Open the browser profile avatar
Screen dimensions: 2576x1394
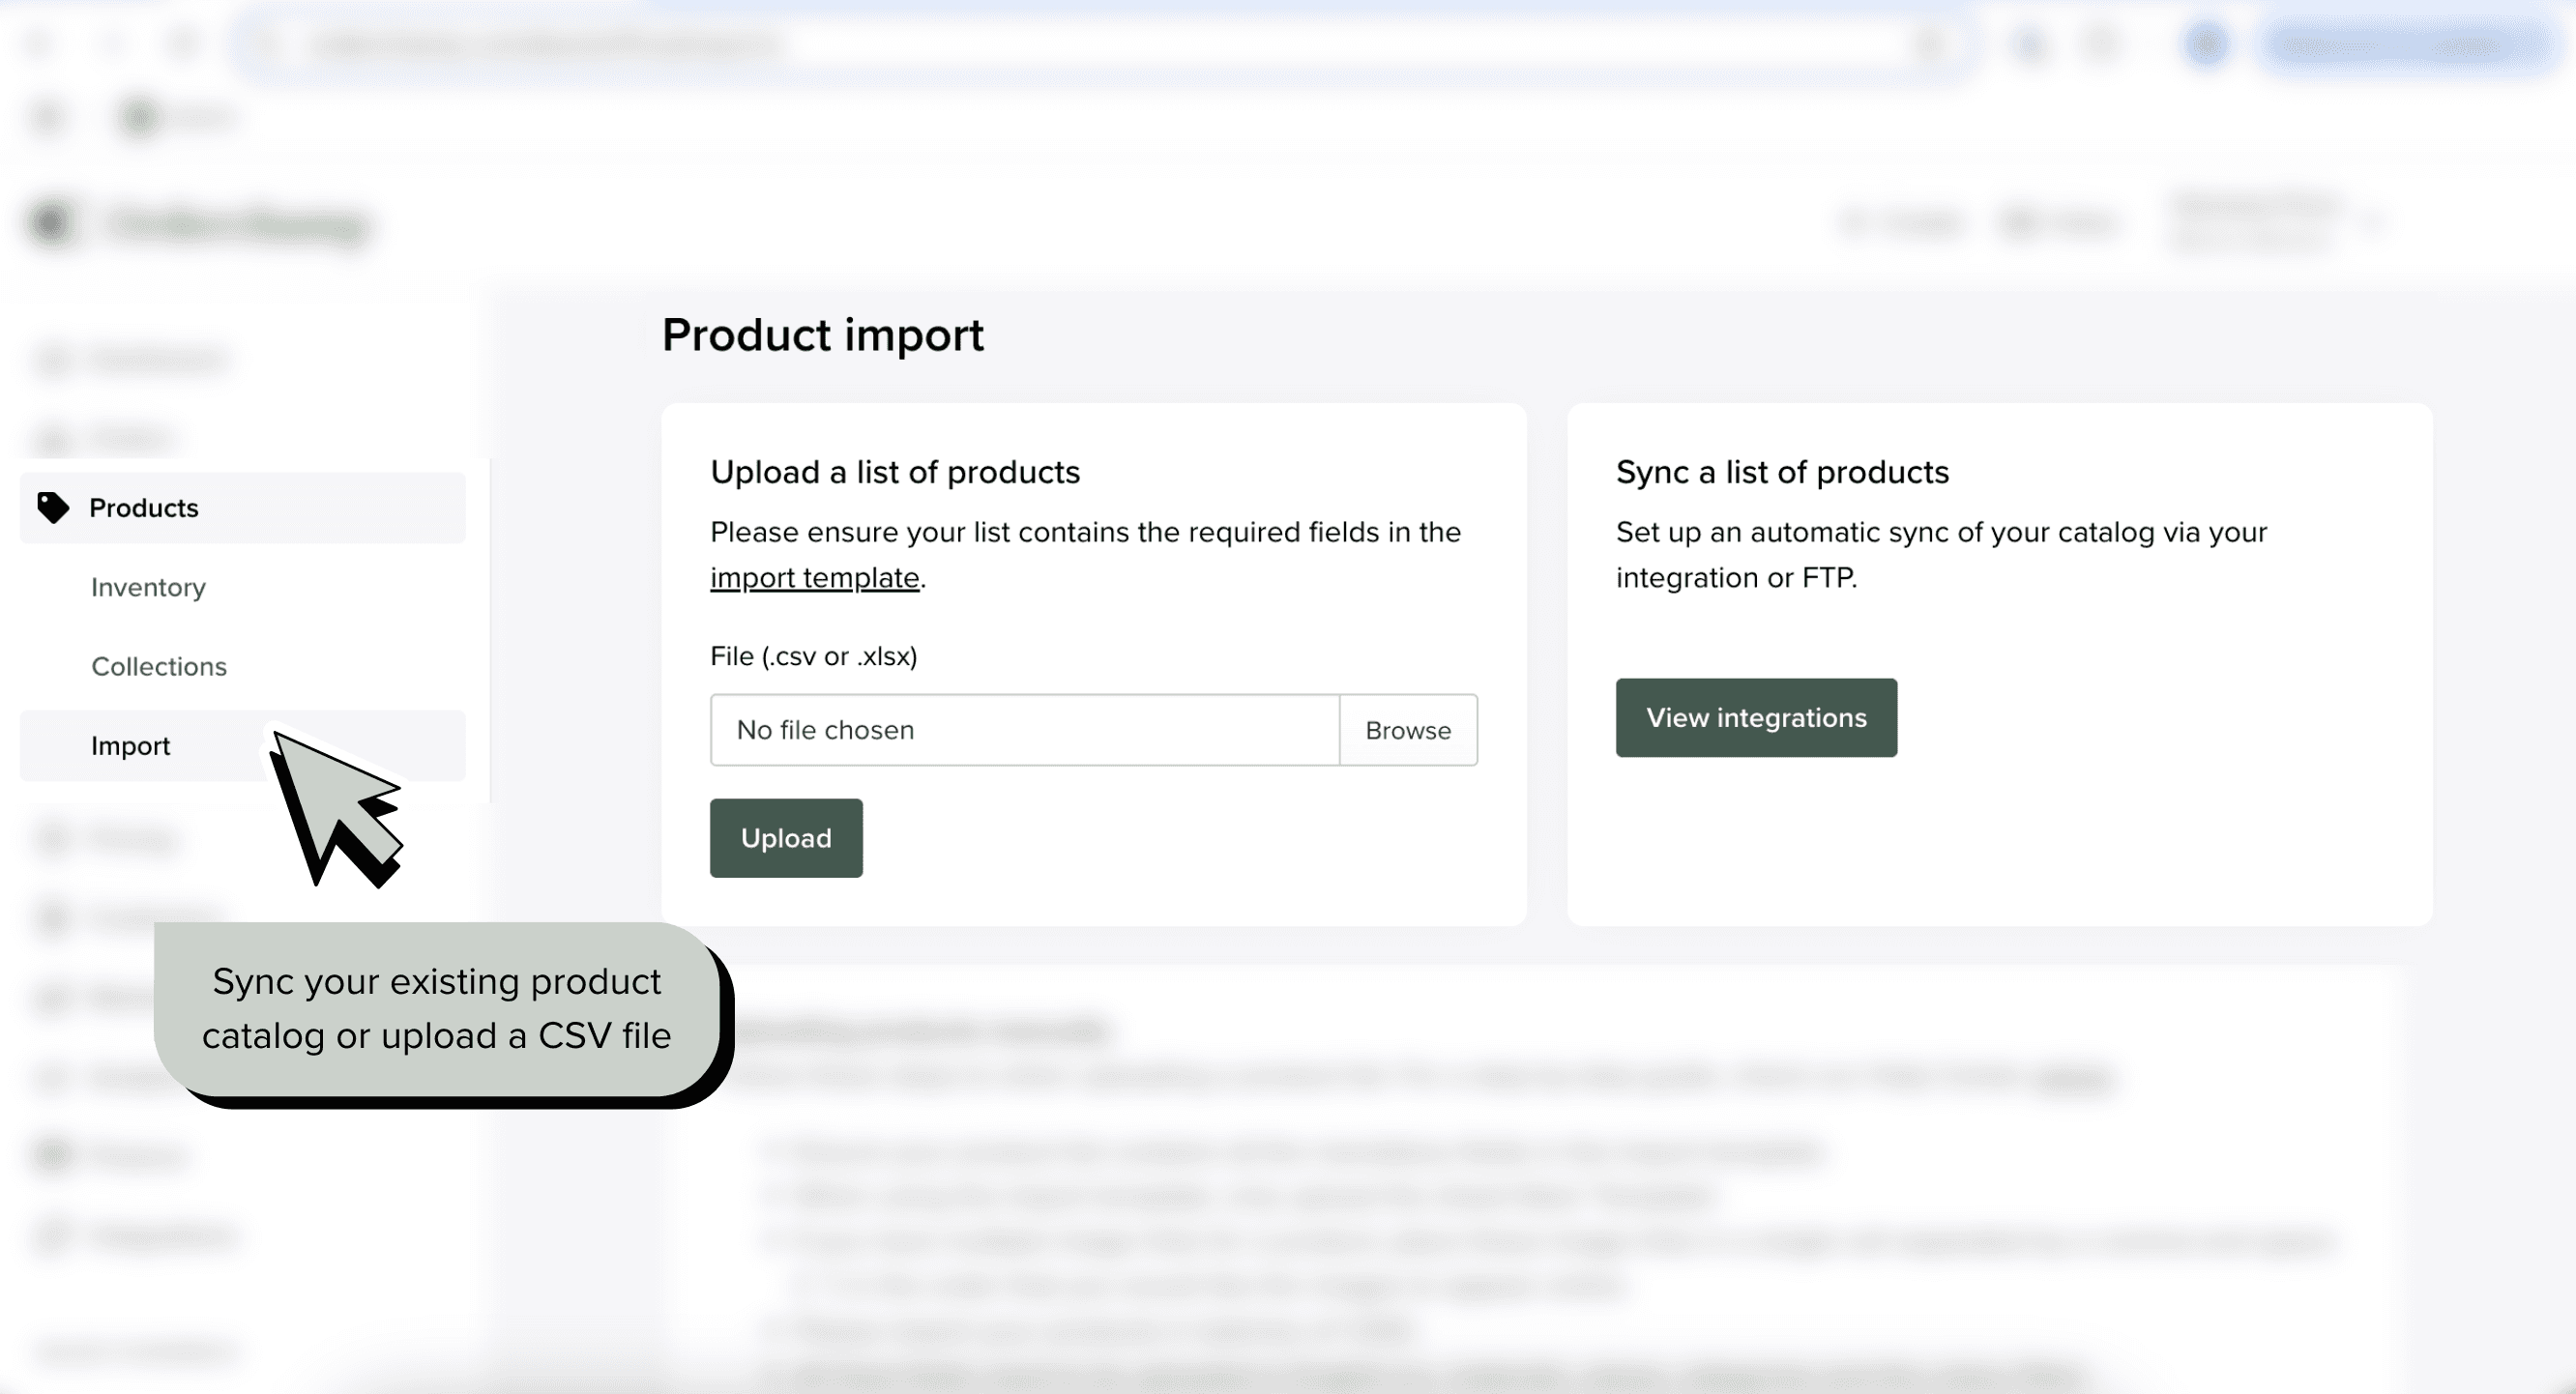(2206, 44)
